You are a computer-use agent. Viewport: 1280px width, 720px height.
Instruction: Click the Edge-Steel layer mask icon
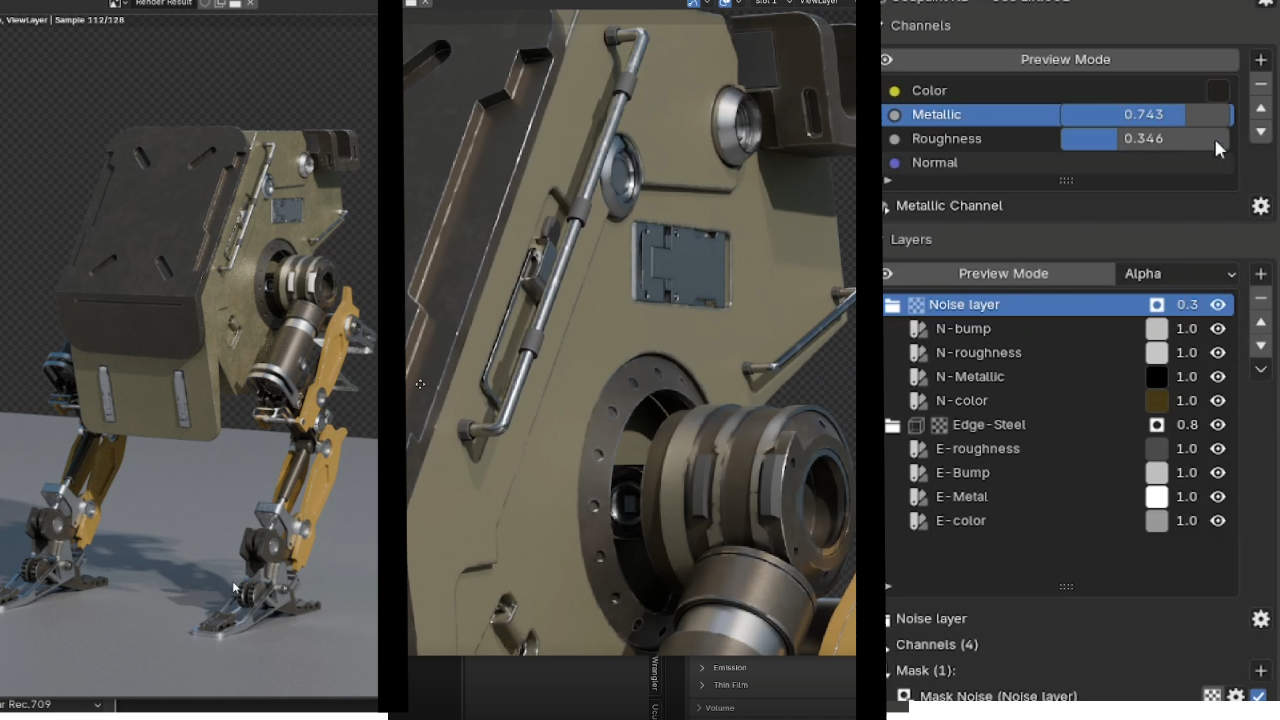point(1157,425)
